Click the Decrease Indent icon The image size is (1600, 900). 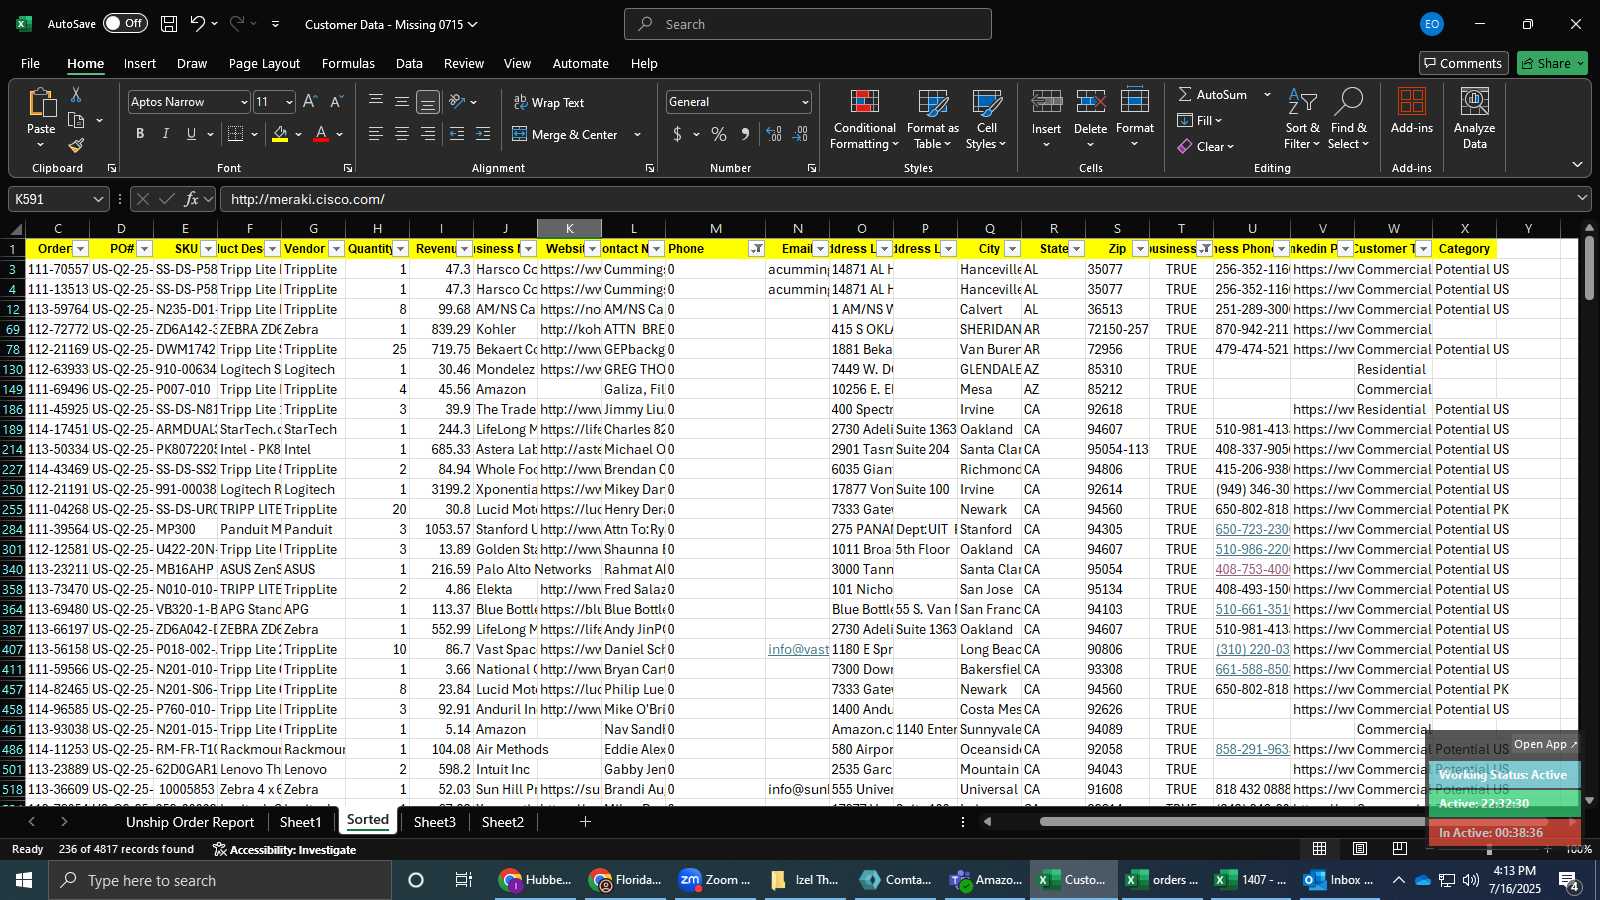(457, 134)
